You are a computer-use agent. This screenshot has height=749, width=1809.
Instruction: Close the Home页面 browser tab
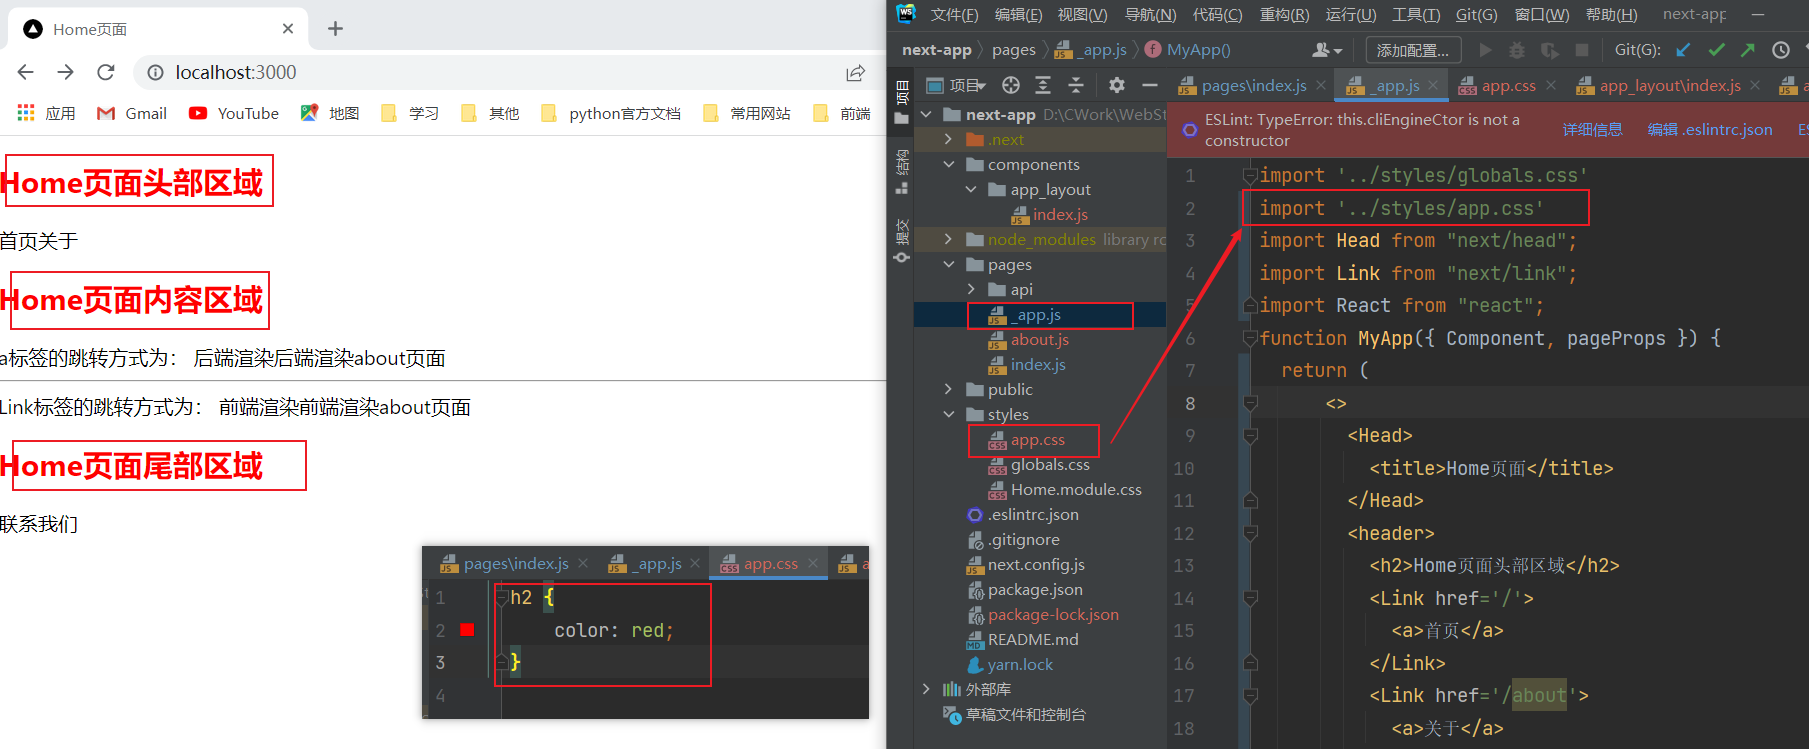[x=288, y=29]
